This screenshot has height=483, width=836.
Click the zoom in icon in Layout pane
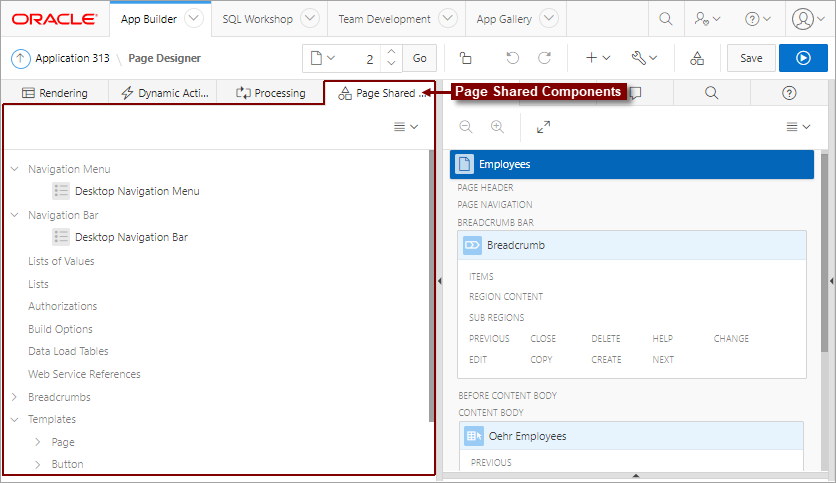coord(497,127)
